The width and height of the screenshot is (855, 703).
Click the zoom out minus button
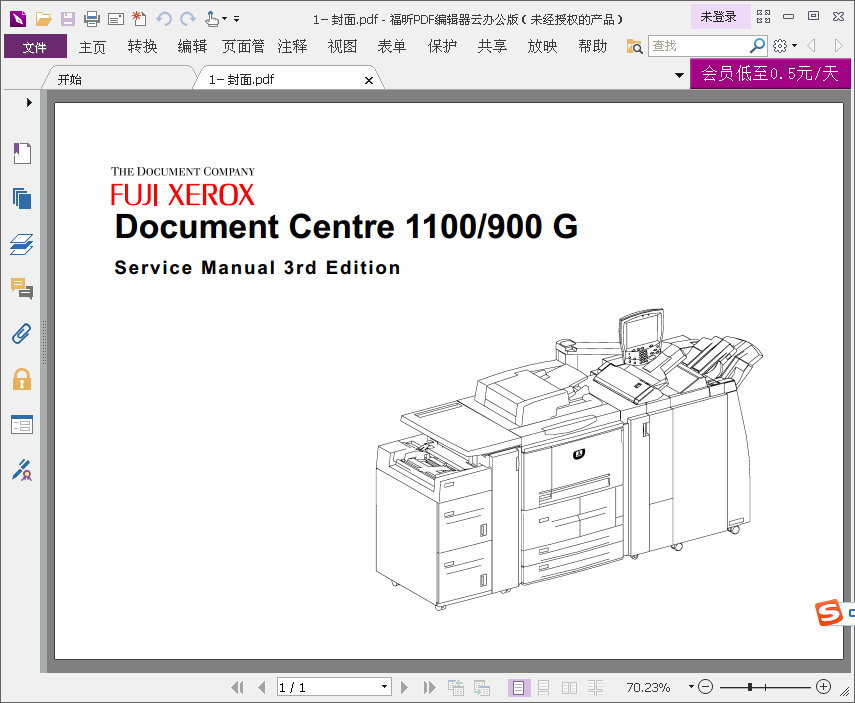[706, 687]
